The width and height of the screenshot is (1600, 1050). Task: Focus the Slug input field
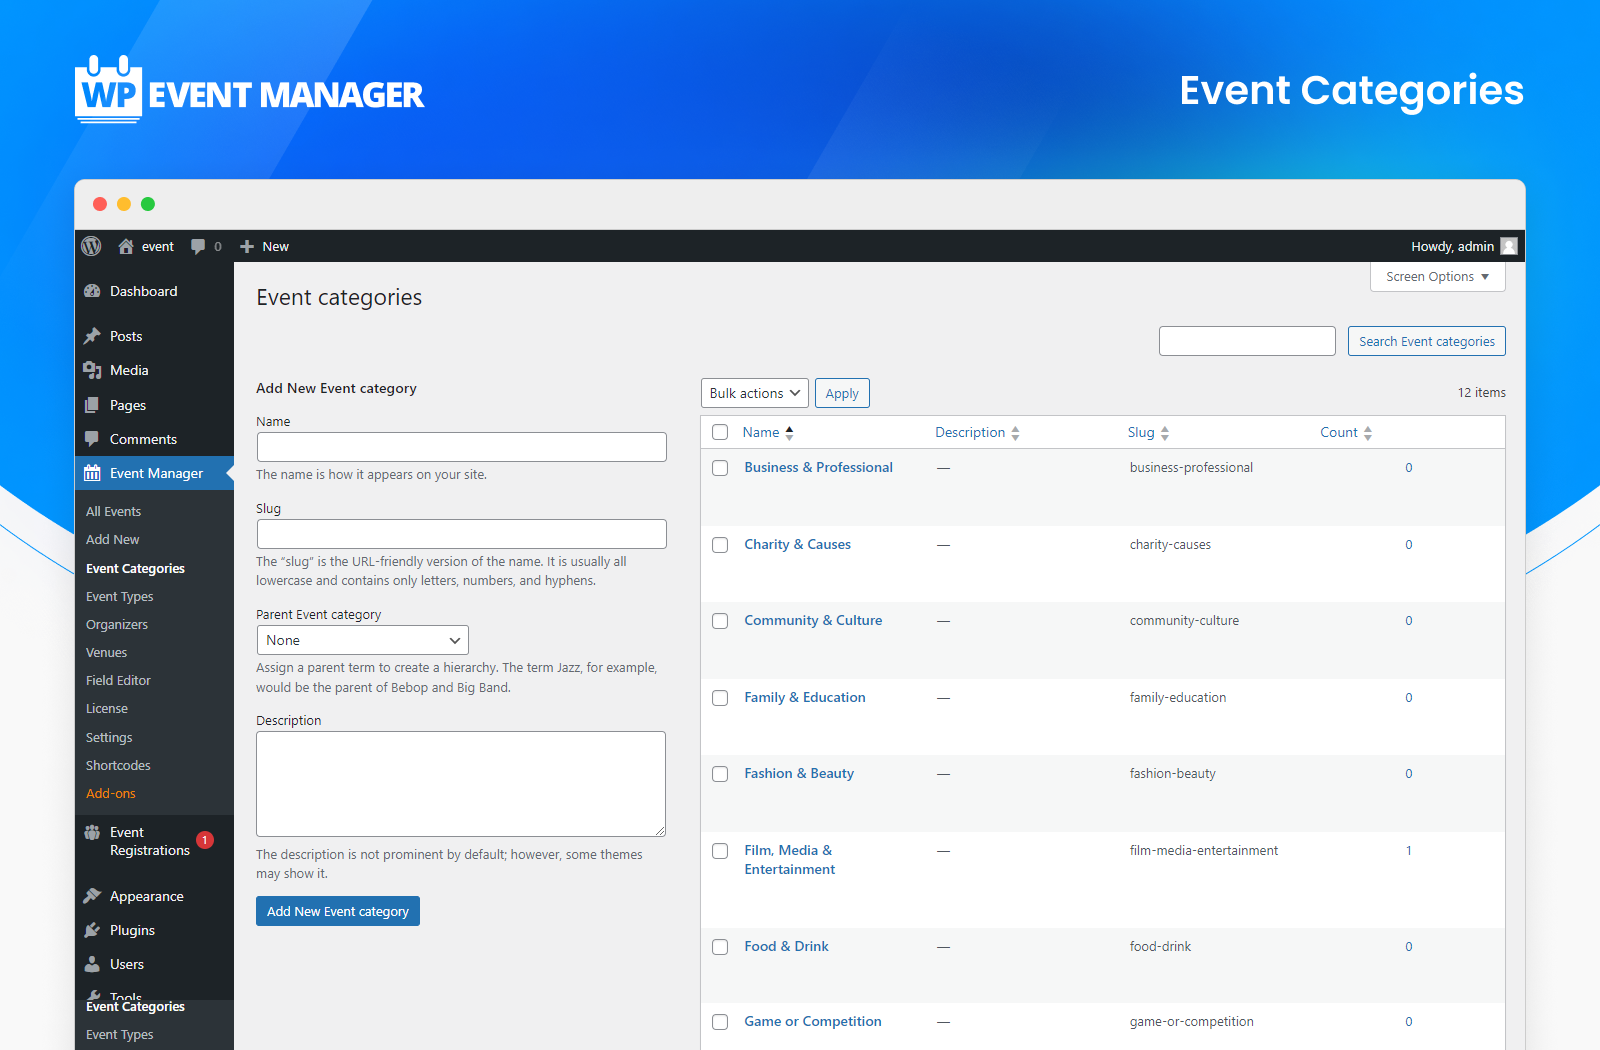[461, 534]
